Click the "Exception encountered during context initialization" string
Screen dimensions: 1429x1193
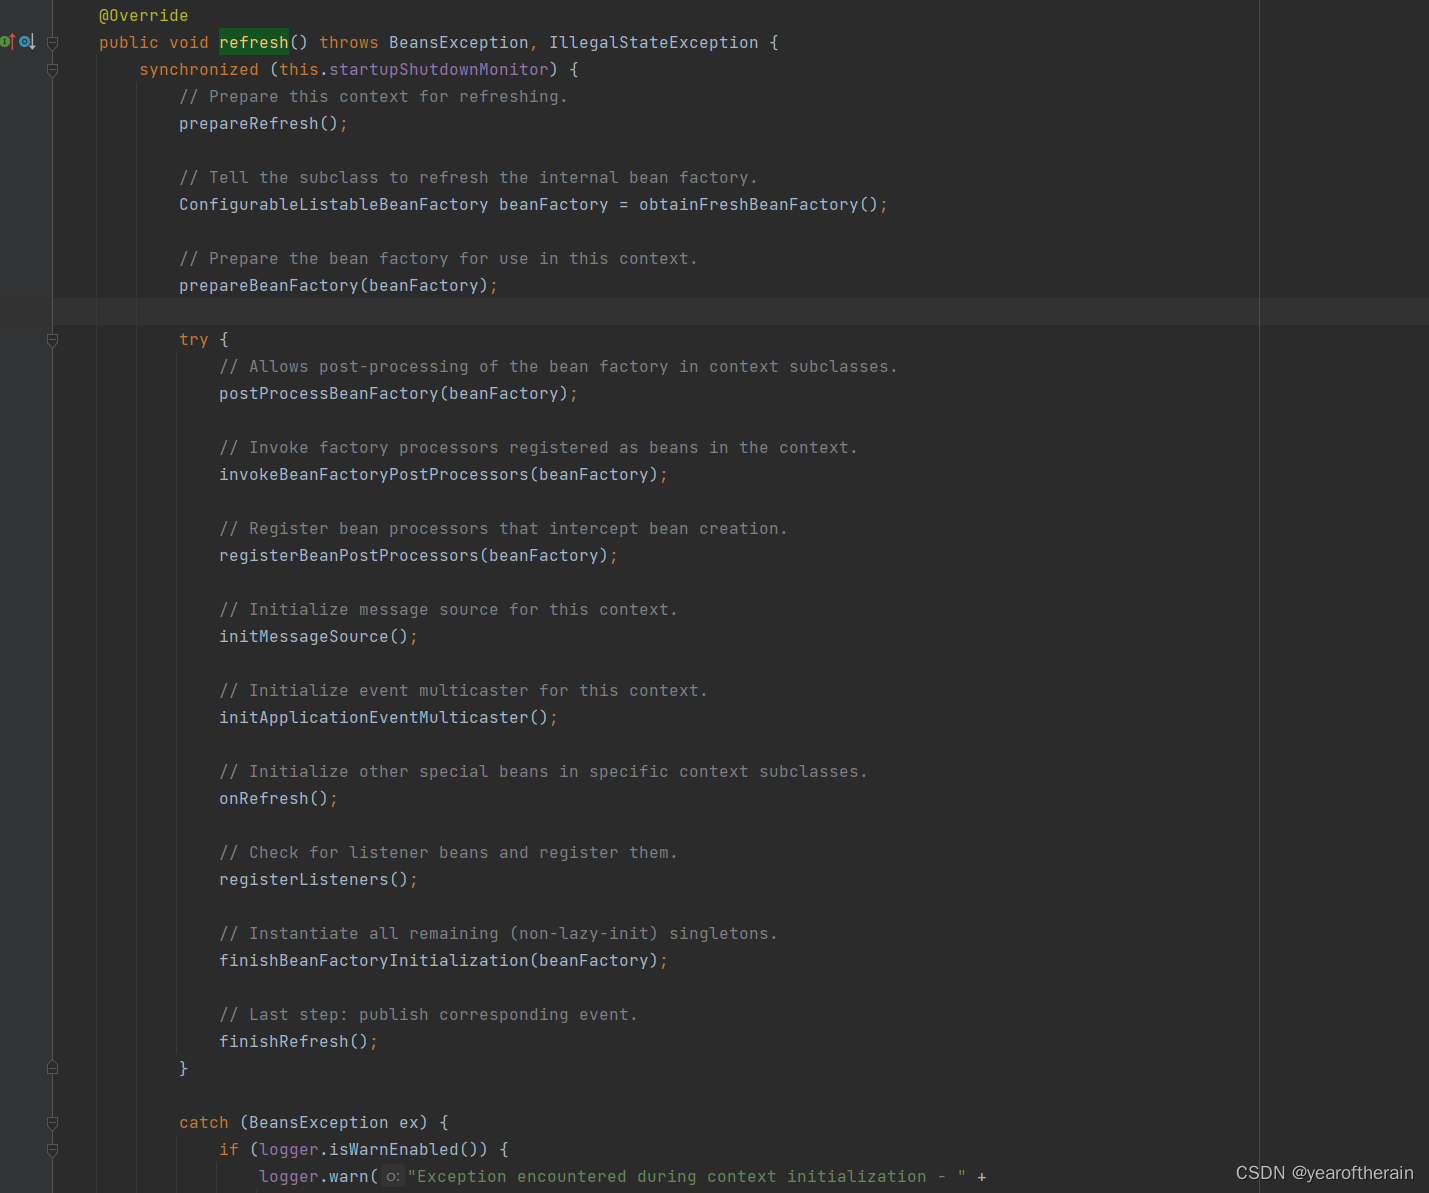pos(687,1177)
